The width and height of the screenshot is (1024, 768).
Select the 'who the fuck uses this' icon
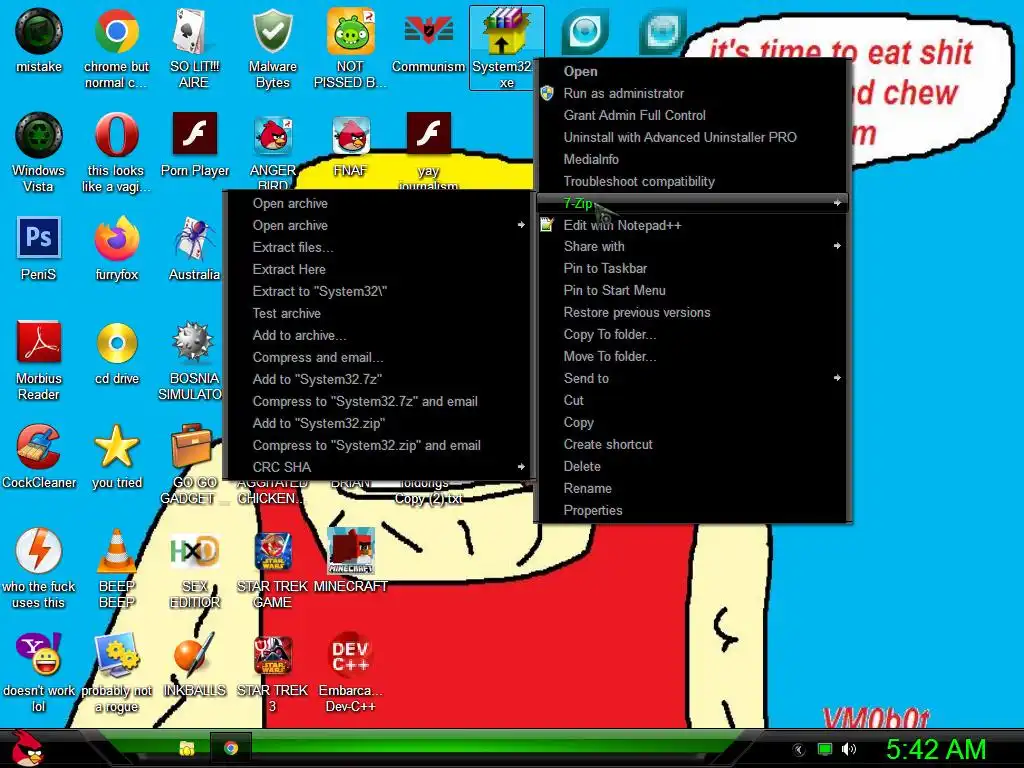pyautogui.click(x=39, y=551)
